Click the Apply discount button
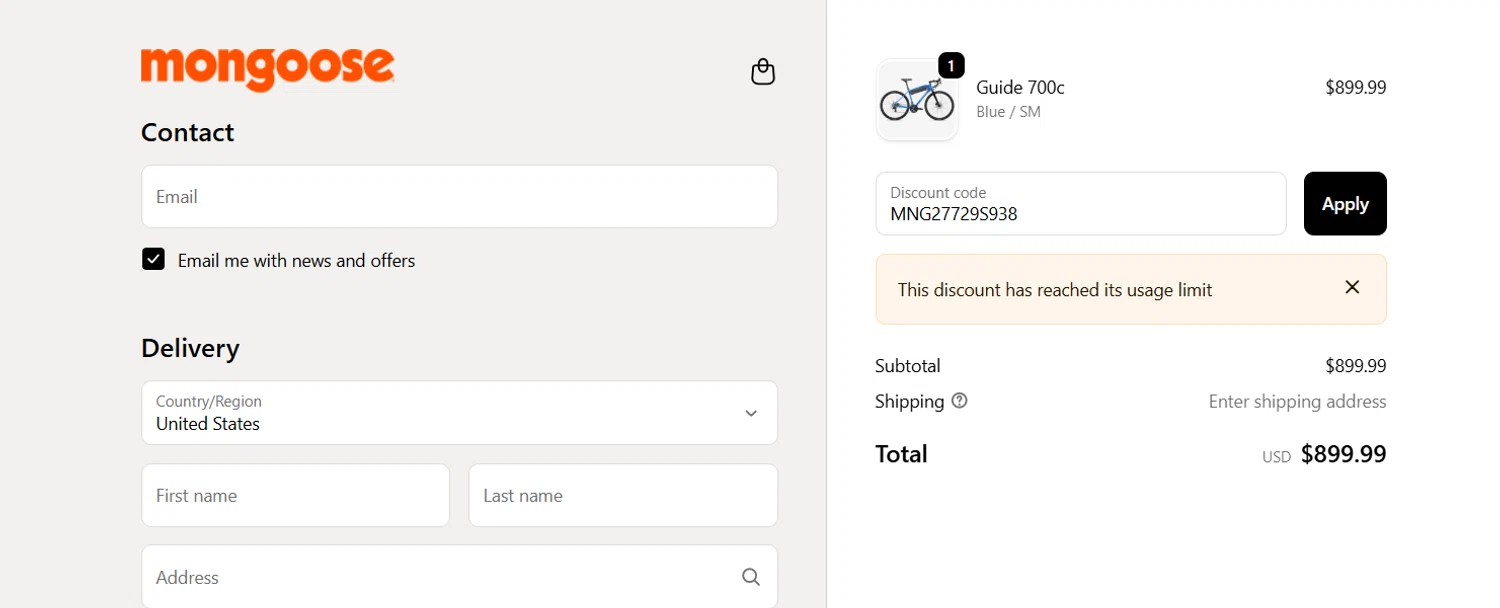 pyautogui.click(x=1345, y=204)
